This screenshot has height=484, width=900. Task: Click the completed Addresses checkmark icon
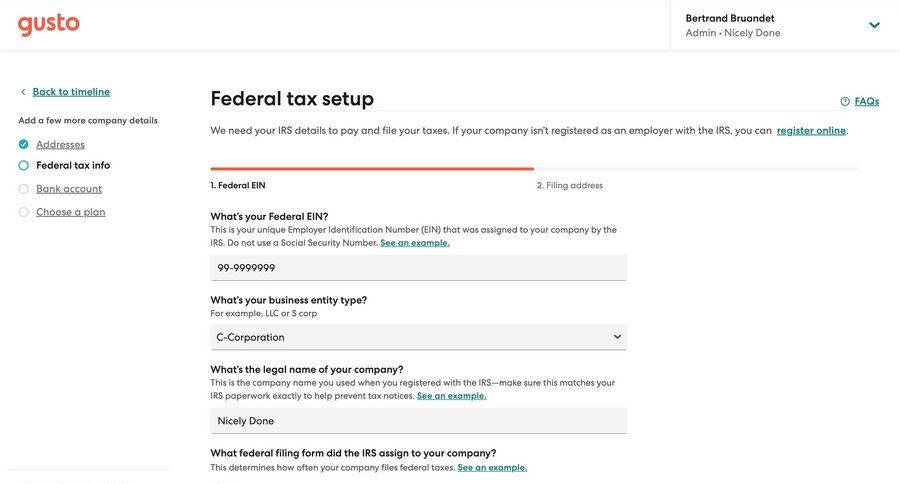tap(23, 144)
